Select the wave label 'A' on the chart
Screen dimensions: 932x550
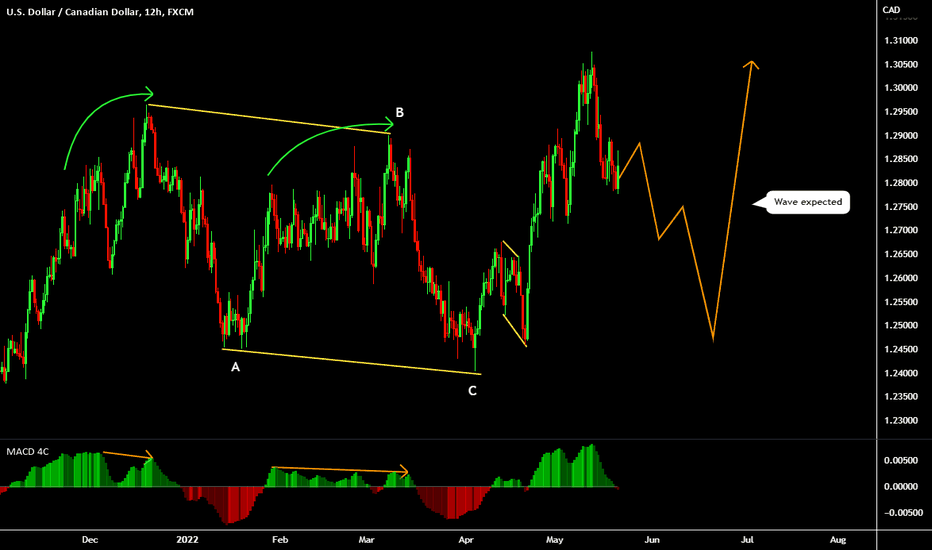(235, 367)
